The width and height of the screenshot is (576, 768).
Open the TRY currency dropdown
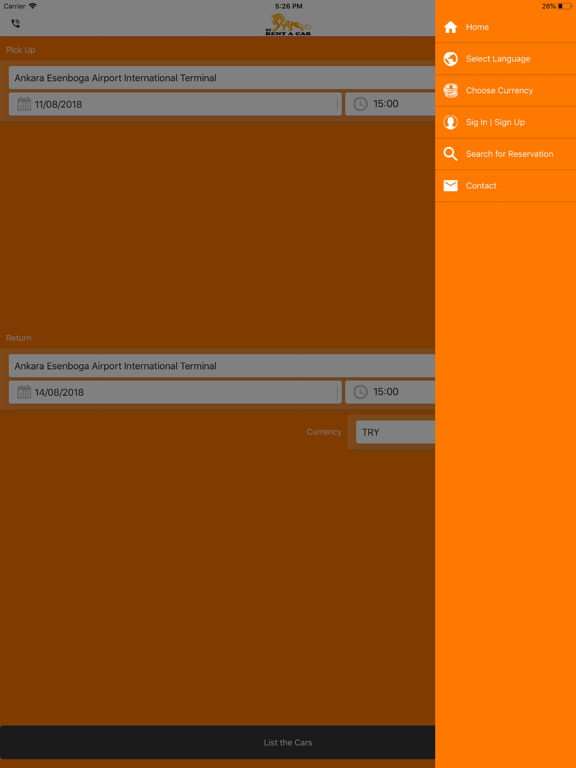point(395,432)
